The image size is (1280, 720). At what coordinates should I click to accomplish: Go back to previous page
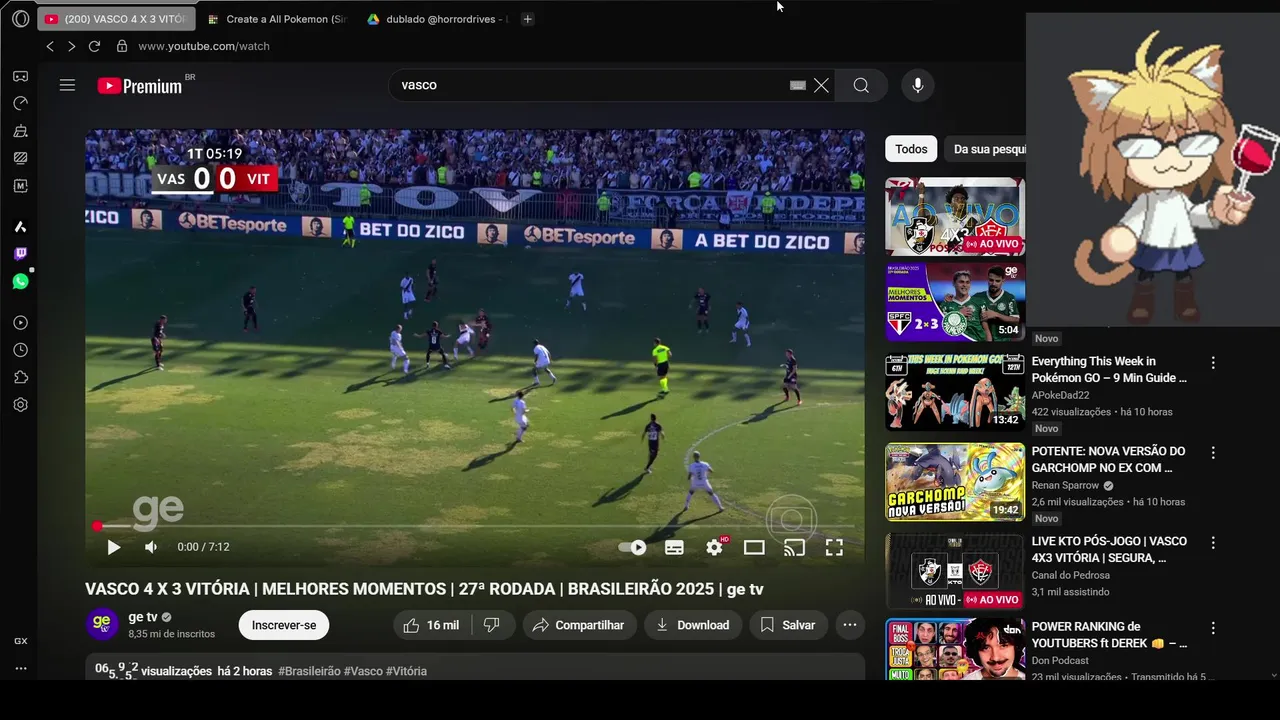pyautogui.click(x=50, y=46)
